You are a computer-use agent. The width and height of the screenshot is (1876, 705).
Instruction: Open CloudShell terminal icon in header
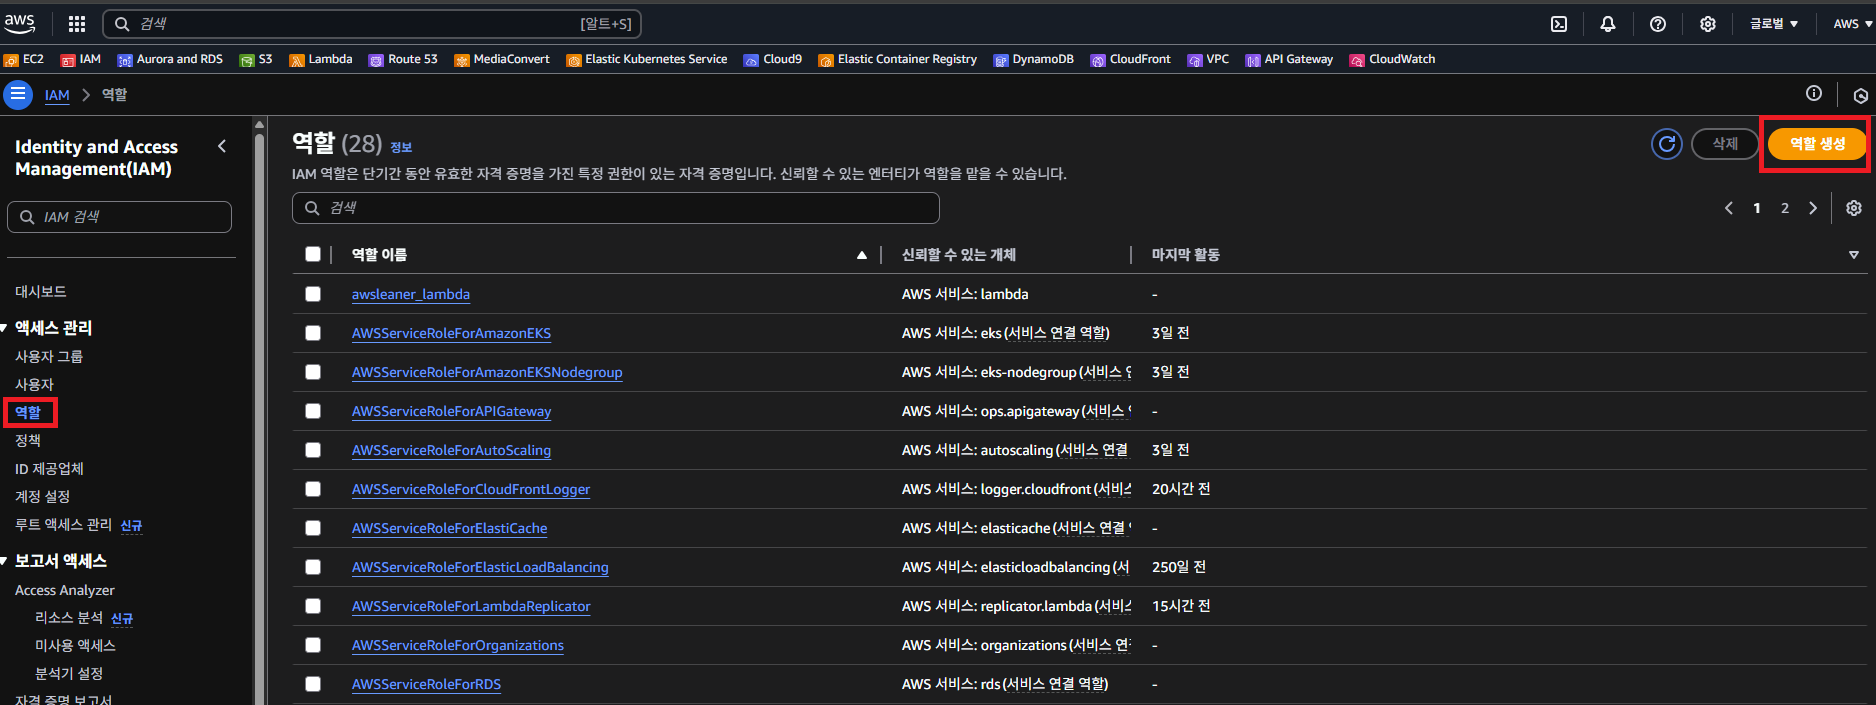1559,24
